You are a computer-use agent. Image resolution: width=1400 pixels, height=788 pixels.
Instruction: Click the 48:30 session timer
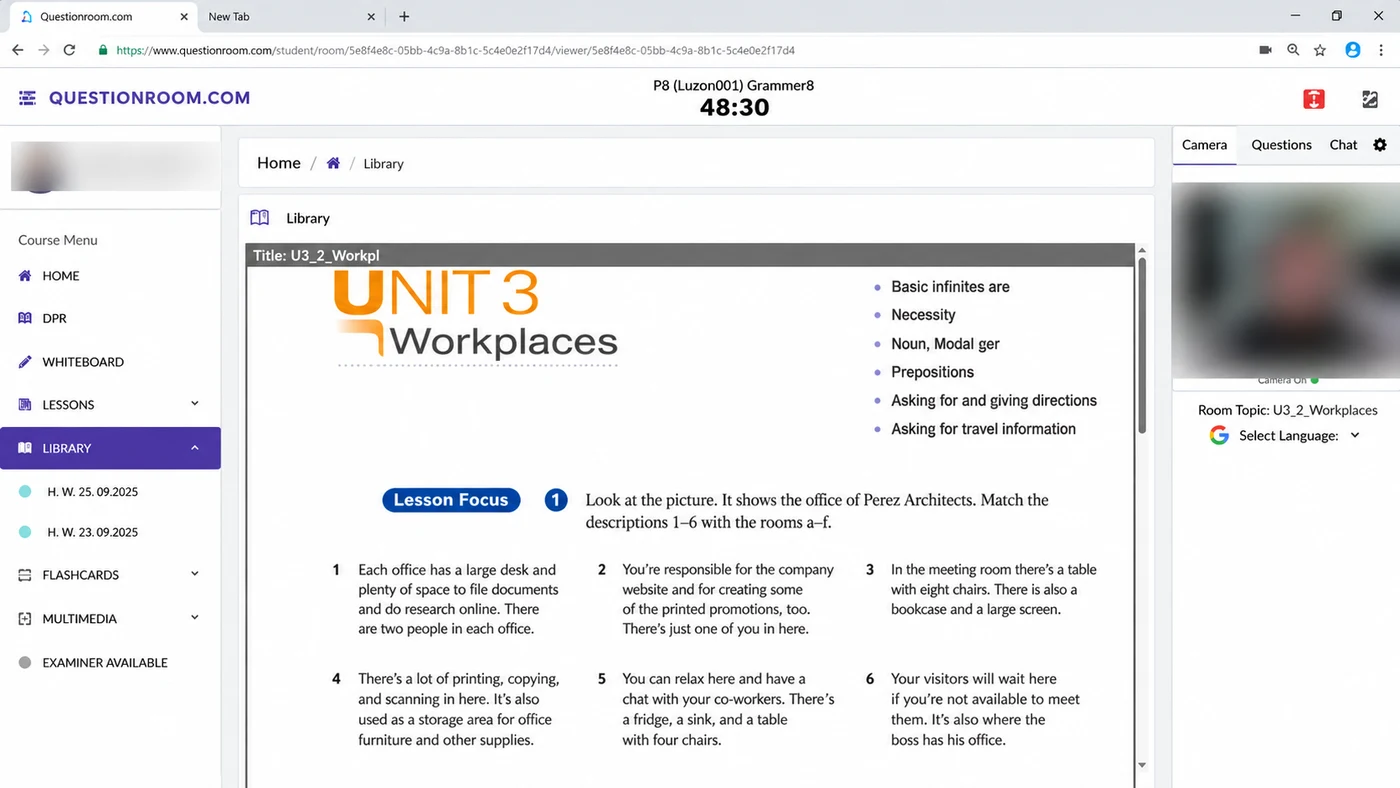coord(734,108)
